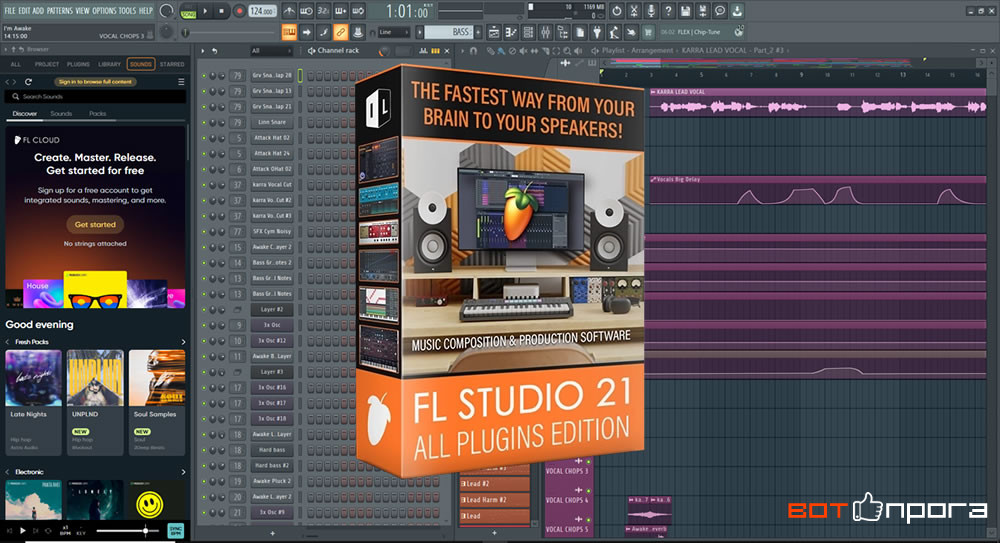The width and height of the screenshot is (1000, 543).
Task: Save project with floppy disk icon
Action: tap(686, 11)
